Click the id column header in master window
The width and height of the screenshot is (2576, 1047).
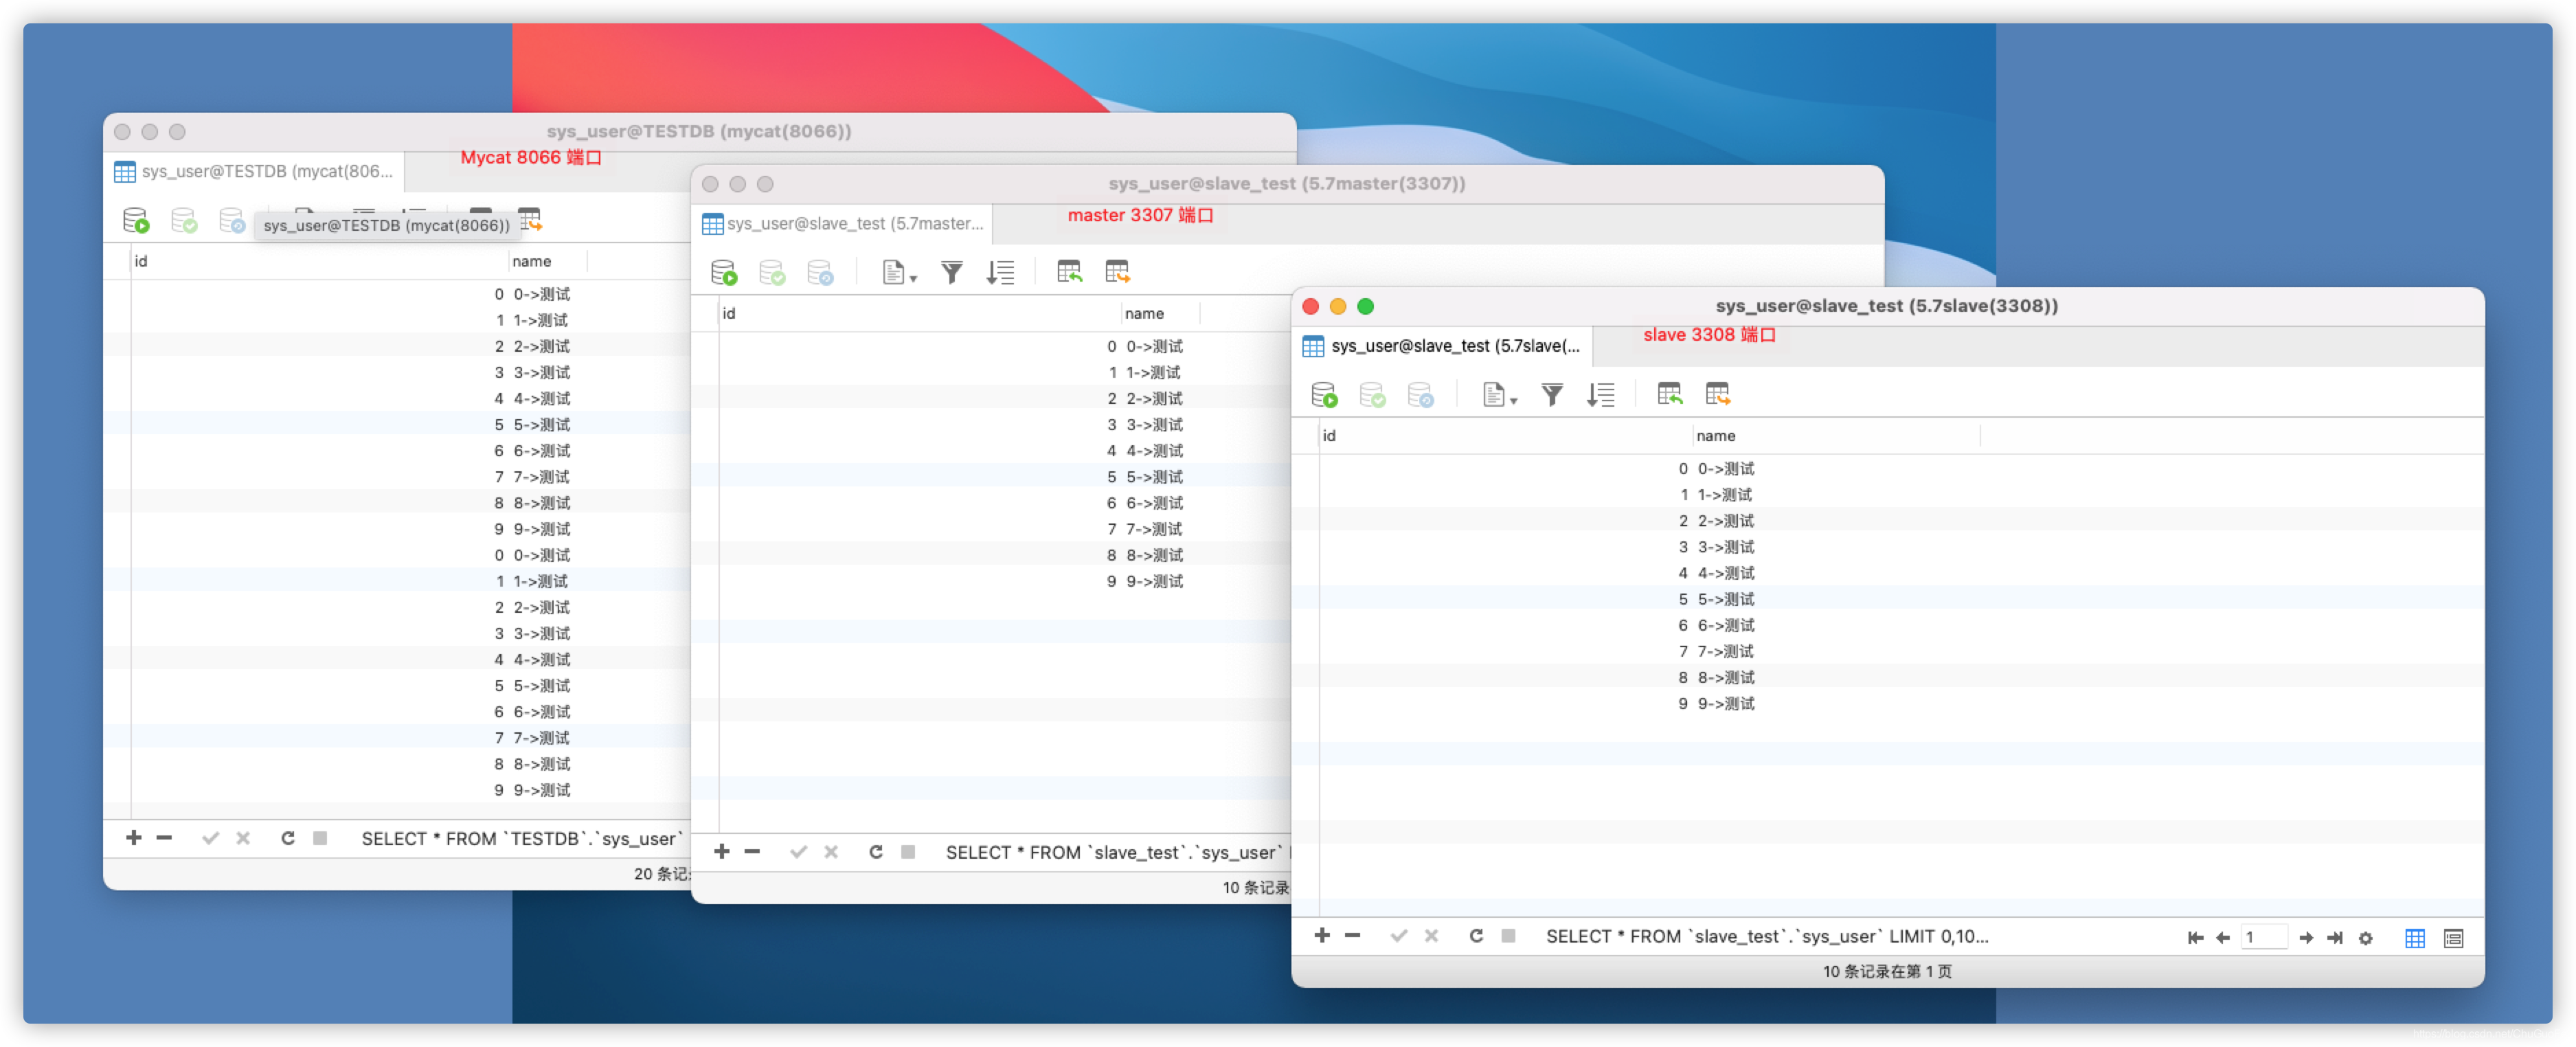point(919,313)
